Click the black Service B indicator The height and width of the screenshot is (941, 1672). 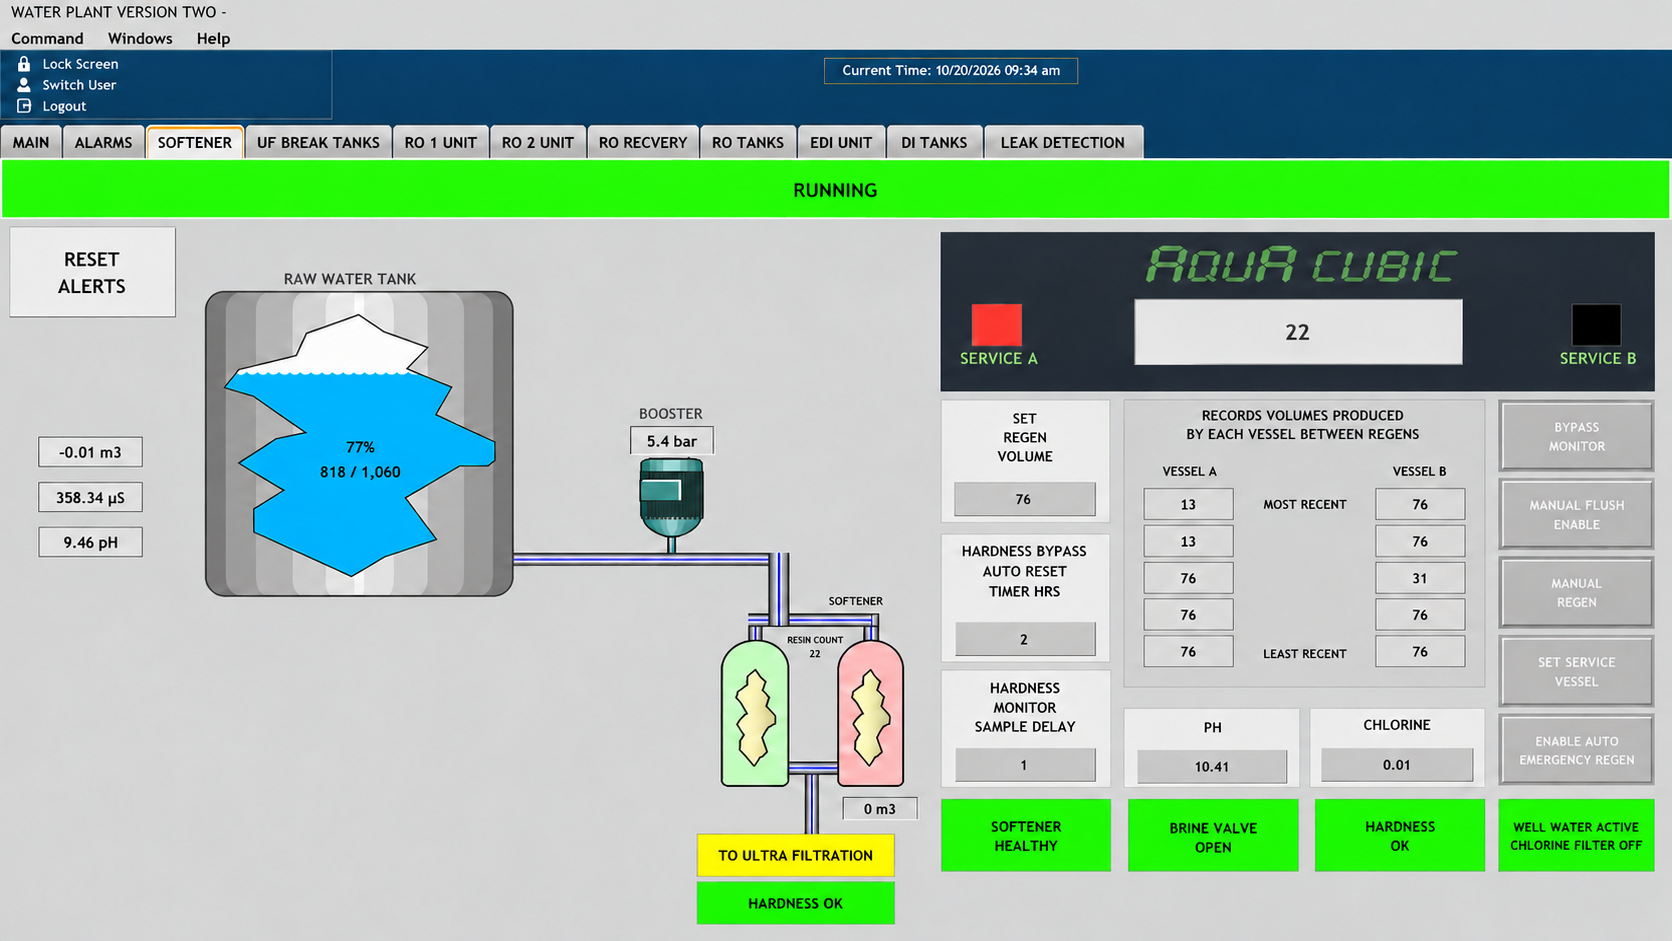(x=1596, y=325)
